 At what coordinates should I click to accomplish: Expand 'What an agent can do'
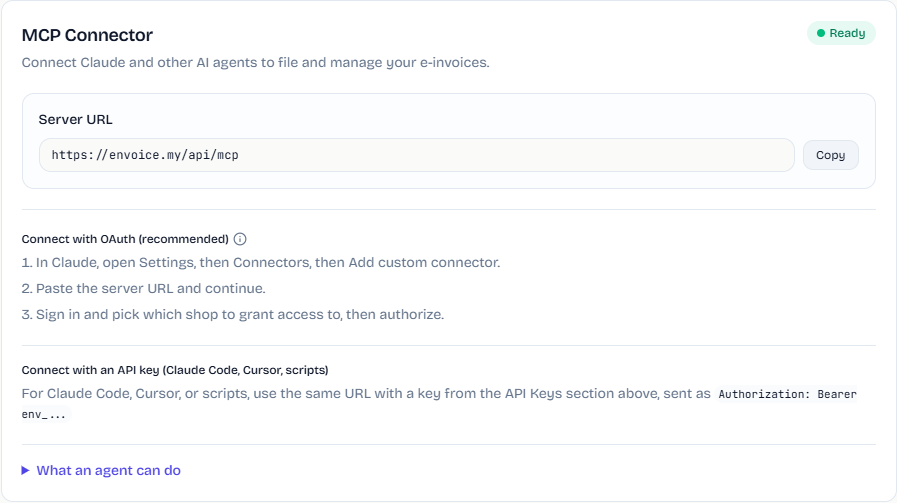coord(101,470)
